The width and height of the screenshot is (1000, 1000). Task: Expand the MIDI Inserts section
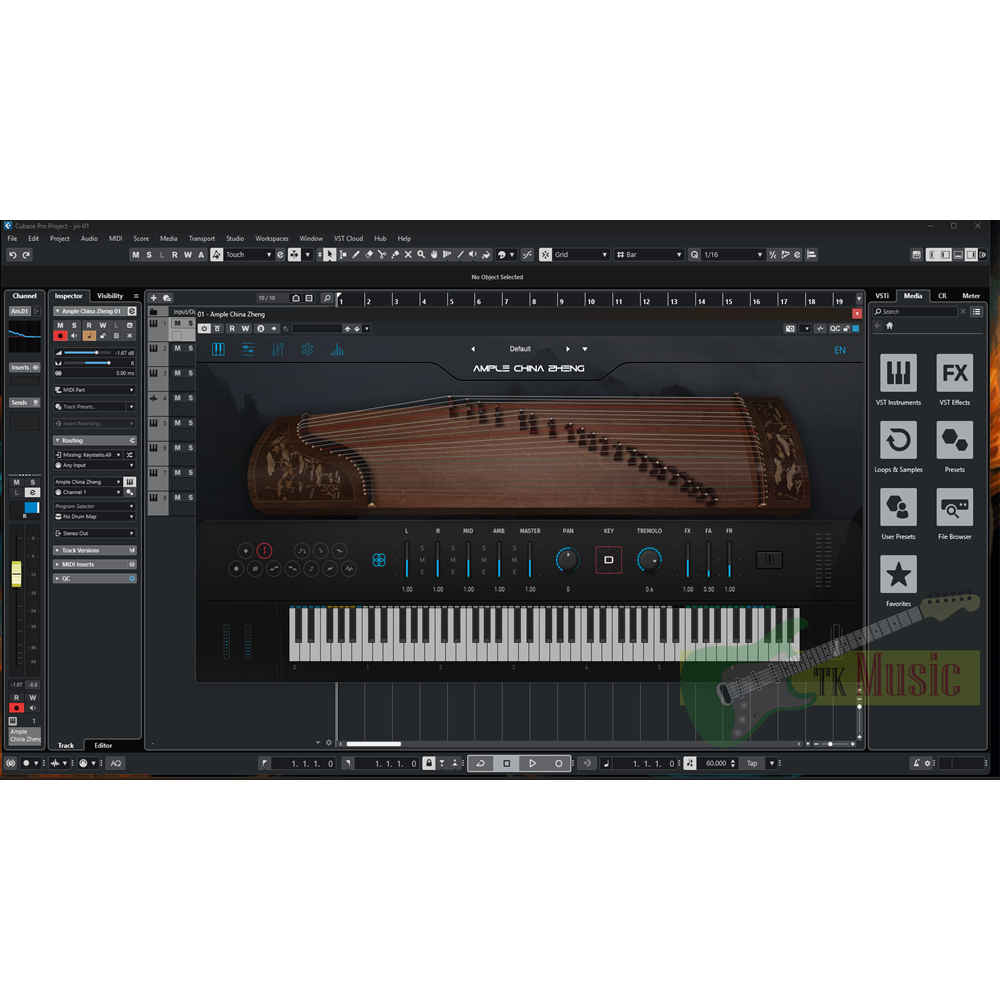tap(94, 564)
